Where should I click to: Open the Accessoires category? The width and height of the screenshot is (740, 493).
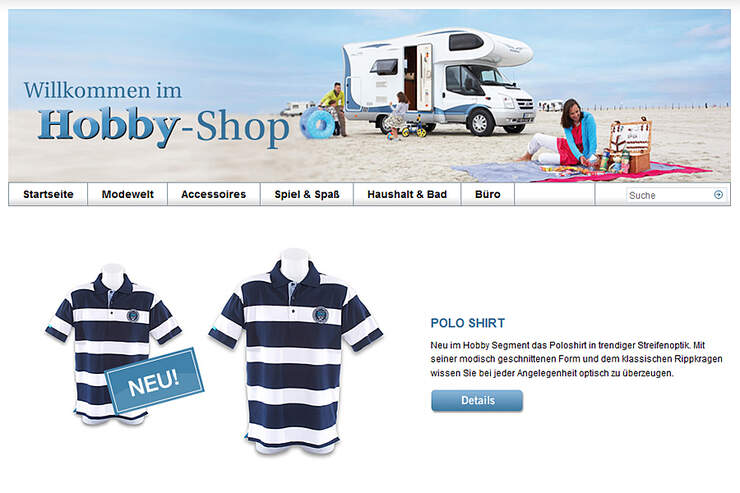point(213,194)
